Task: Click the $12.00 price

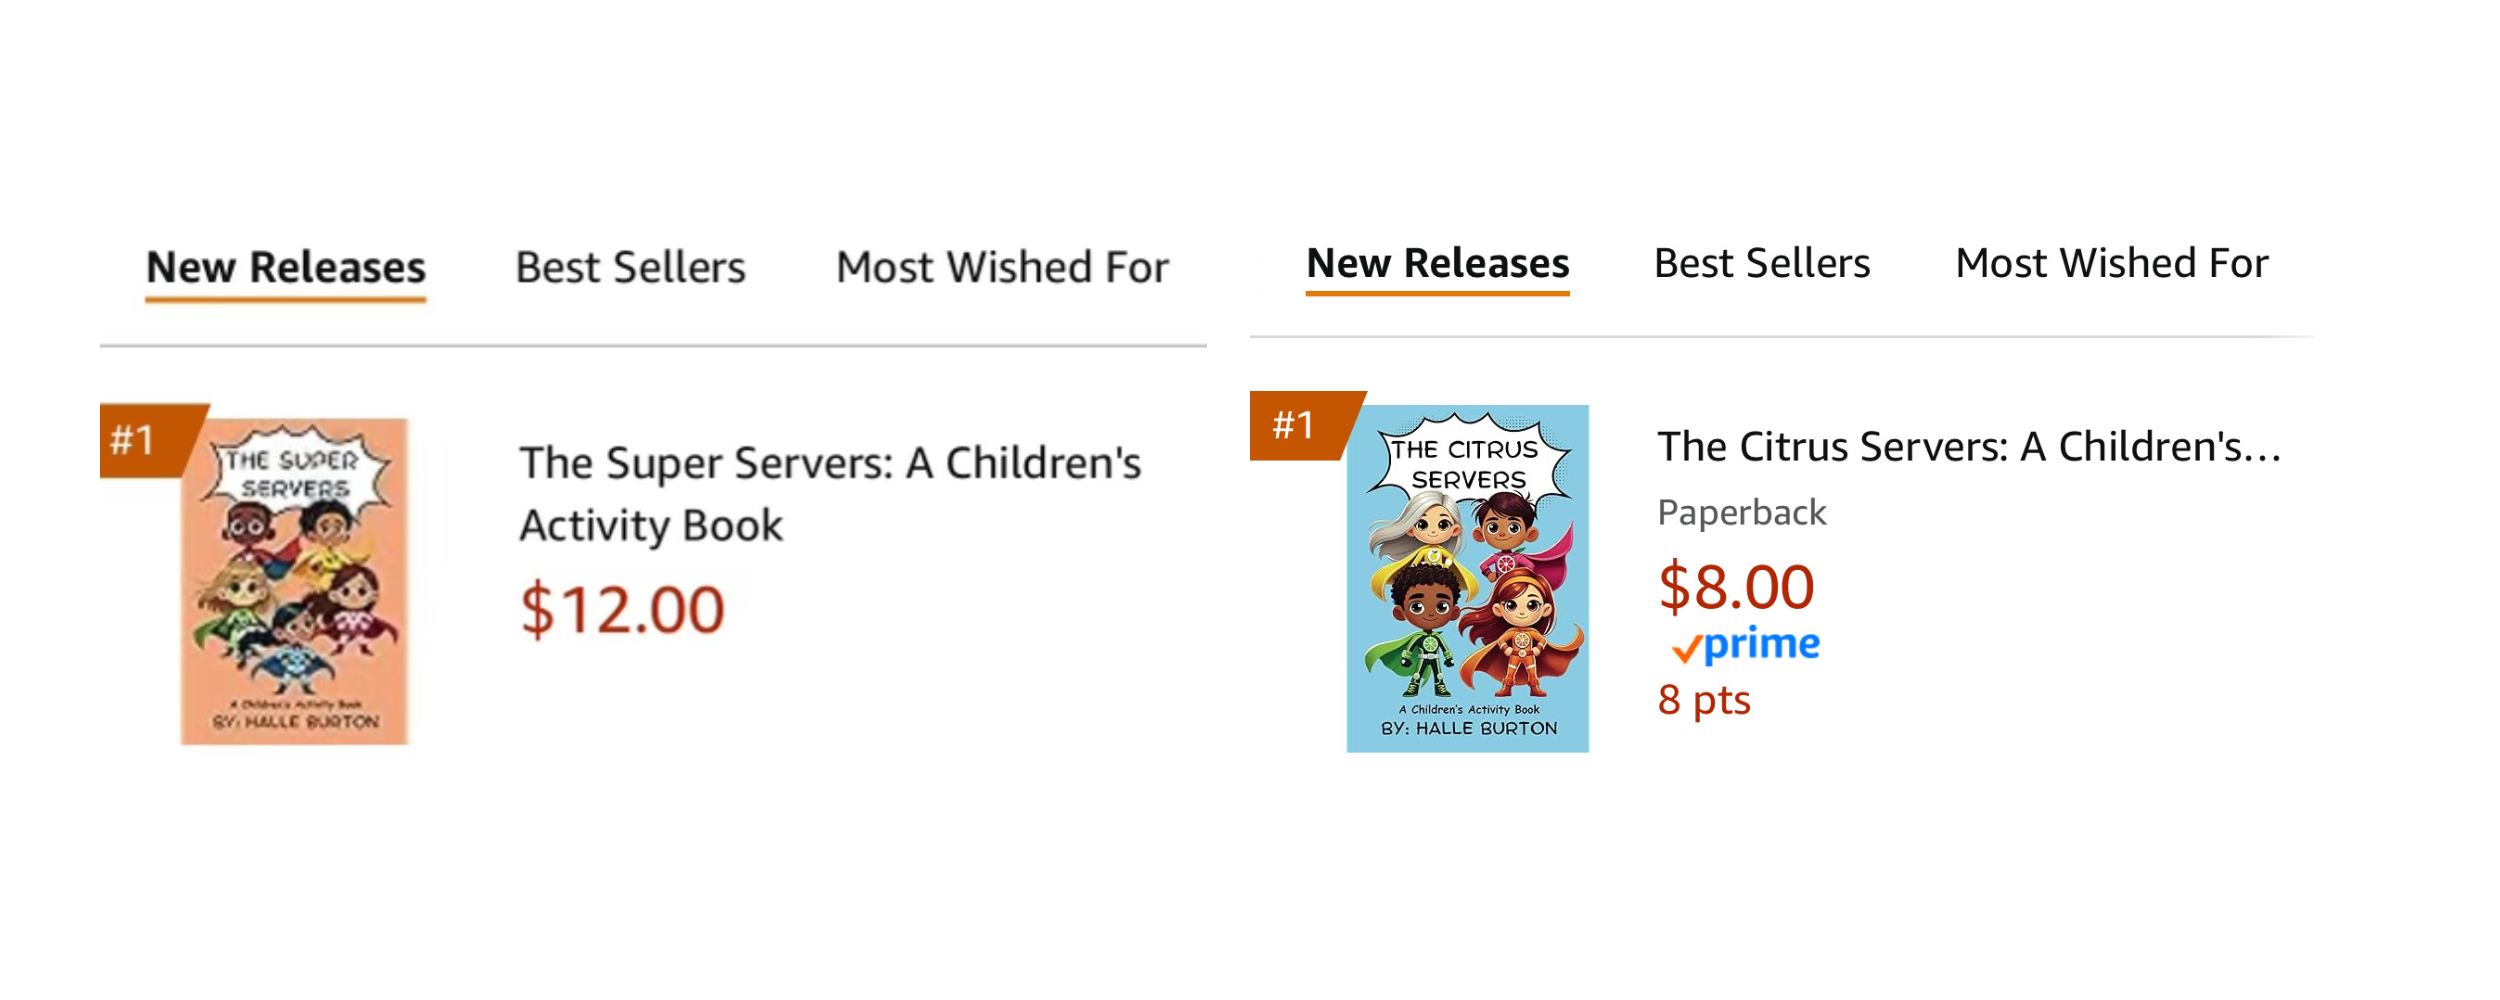Action: pos(622,609)
